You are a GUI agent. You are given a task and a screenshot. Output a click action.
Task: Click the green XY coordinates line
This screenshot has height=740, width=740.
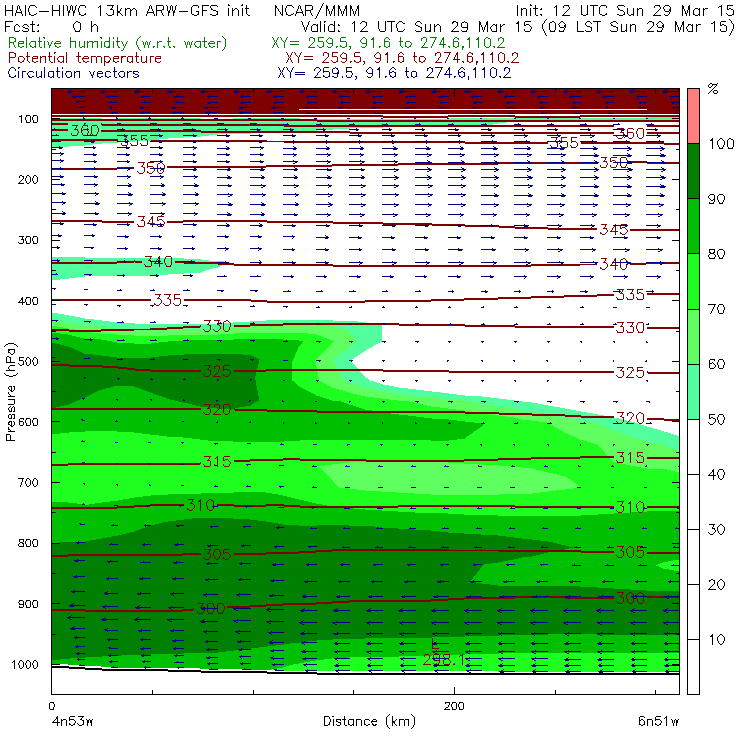point(388,43)
